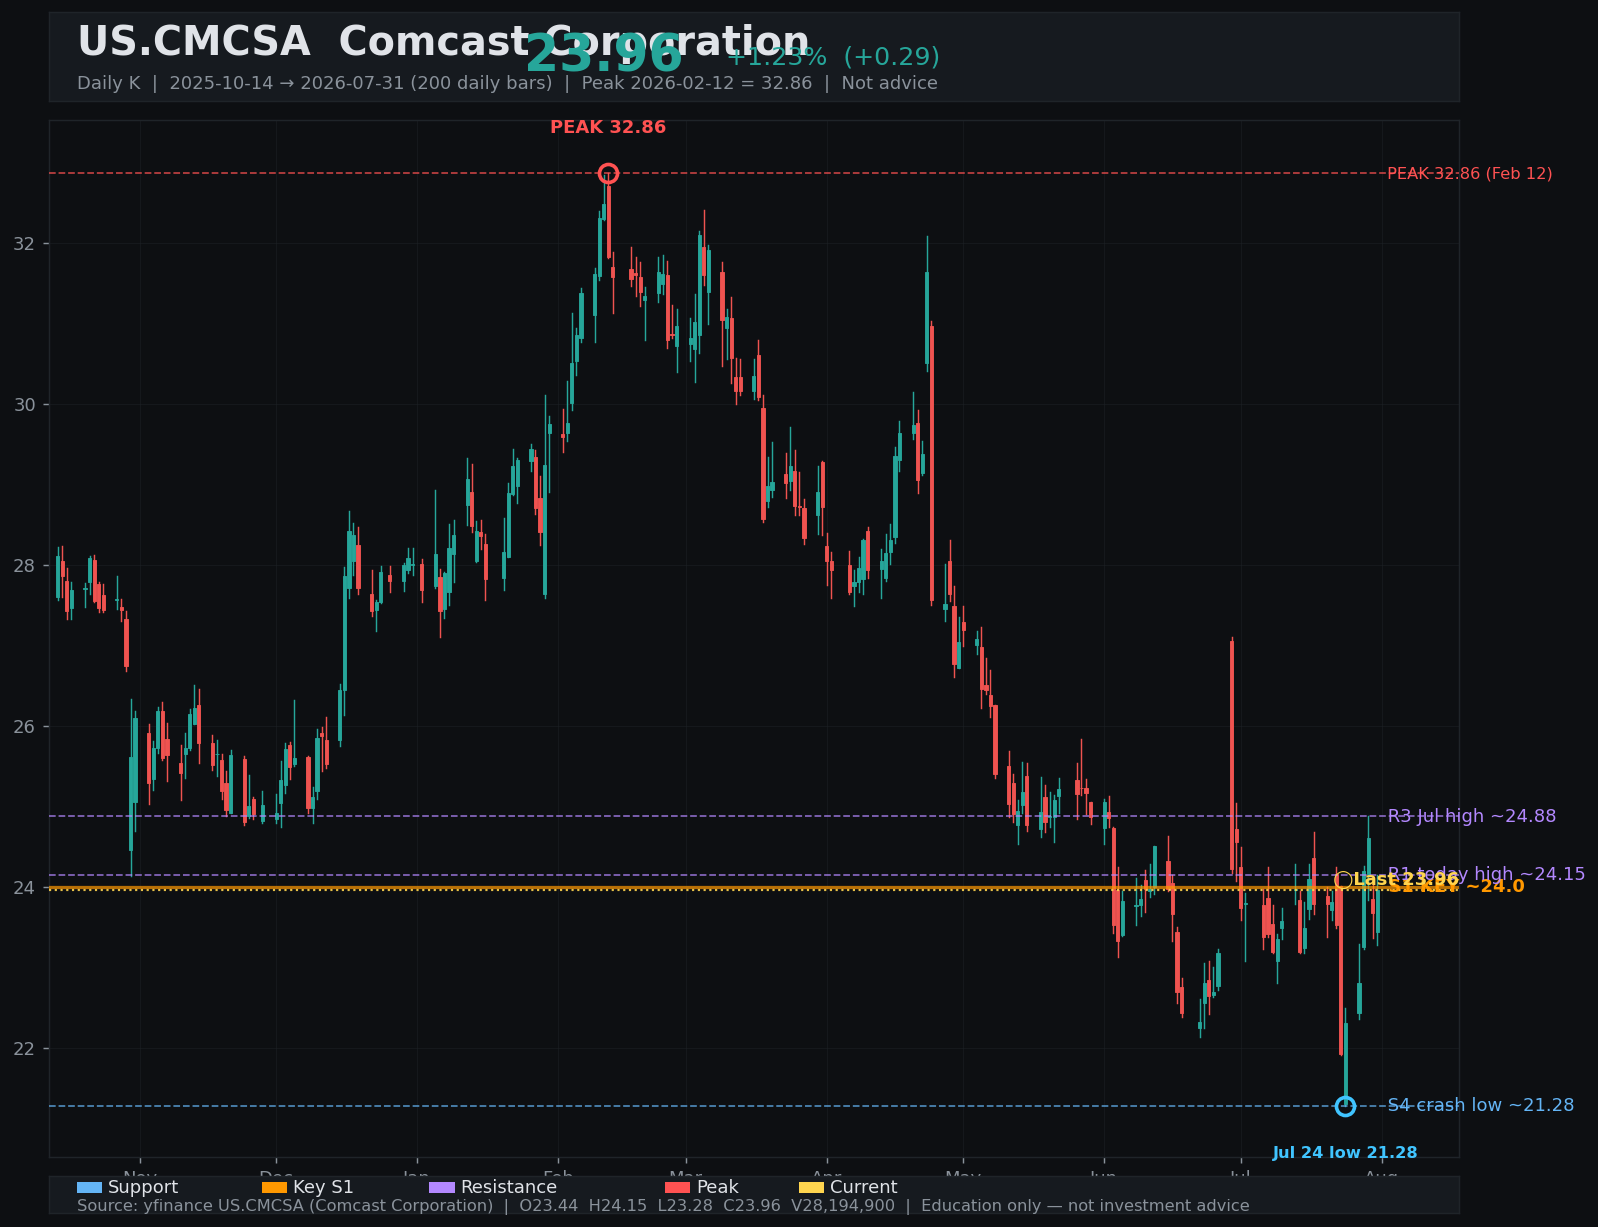Screen dimensions: 1598x1227
Task: Click the large 23.96 price in the header
Action: (x=604, y=55)
